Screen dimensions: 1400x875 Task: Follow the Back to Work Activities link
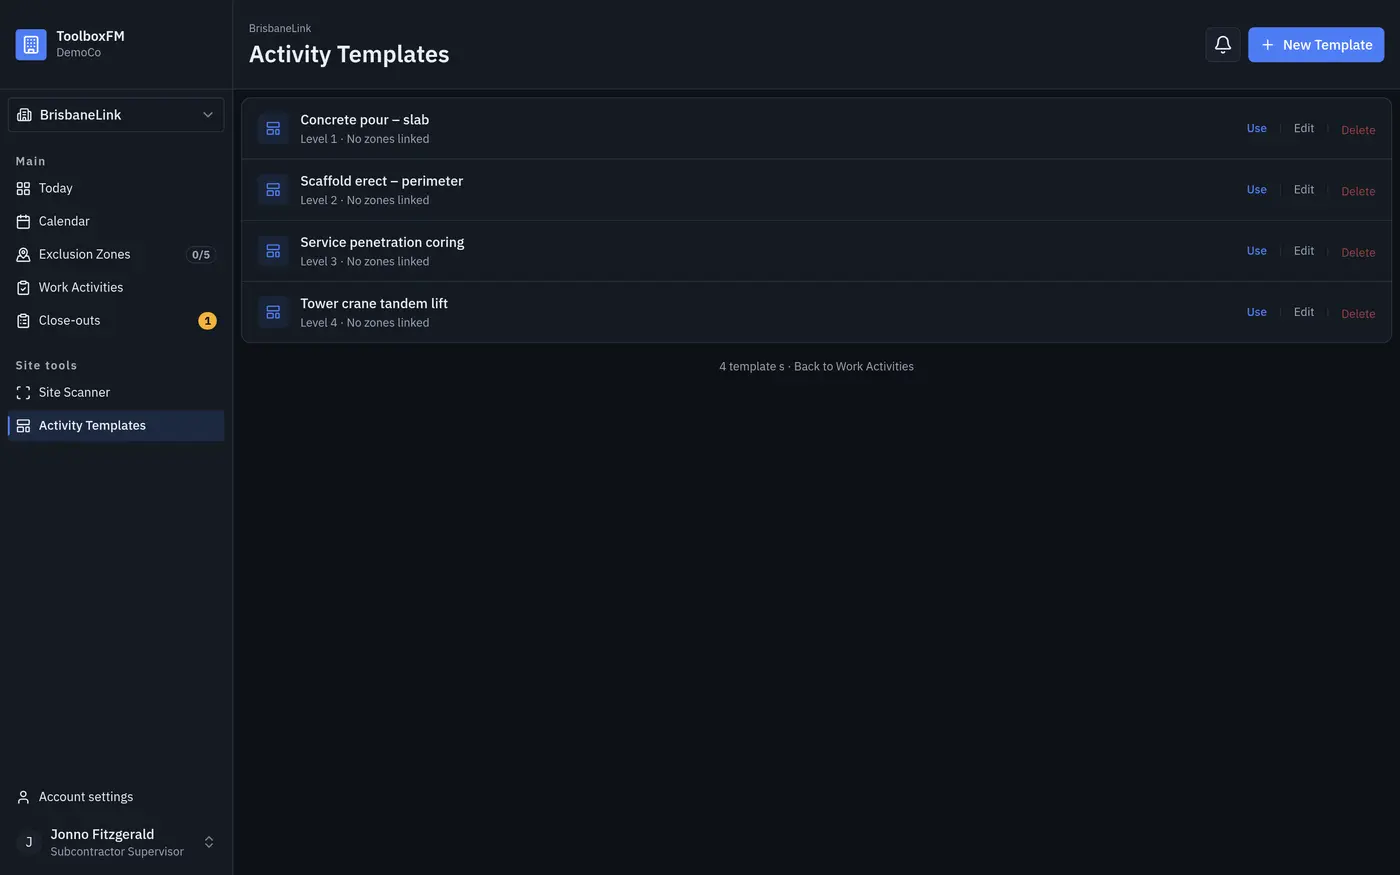[x=854, y=367]
